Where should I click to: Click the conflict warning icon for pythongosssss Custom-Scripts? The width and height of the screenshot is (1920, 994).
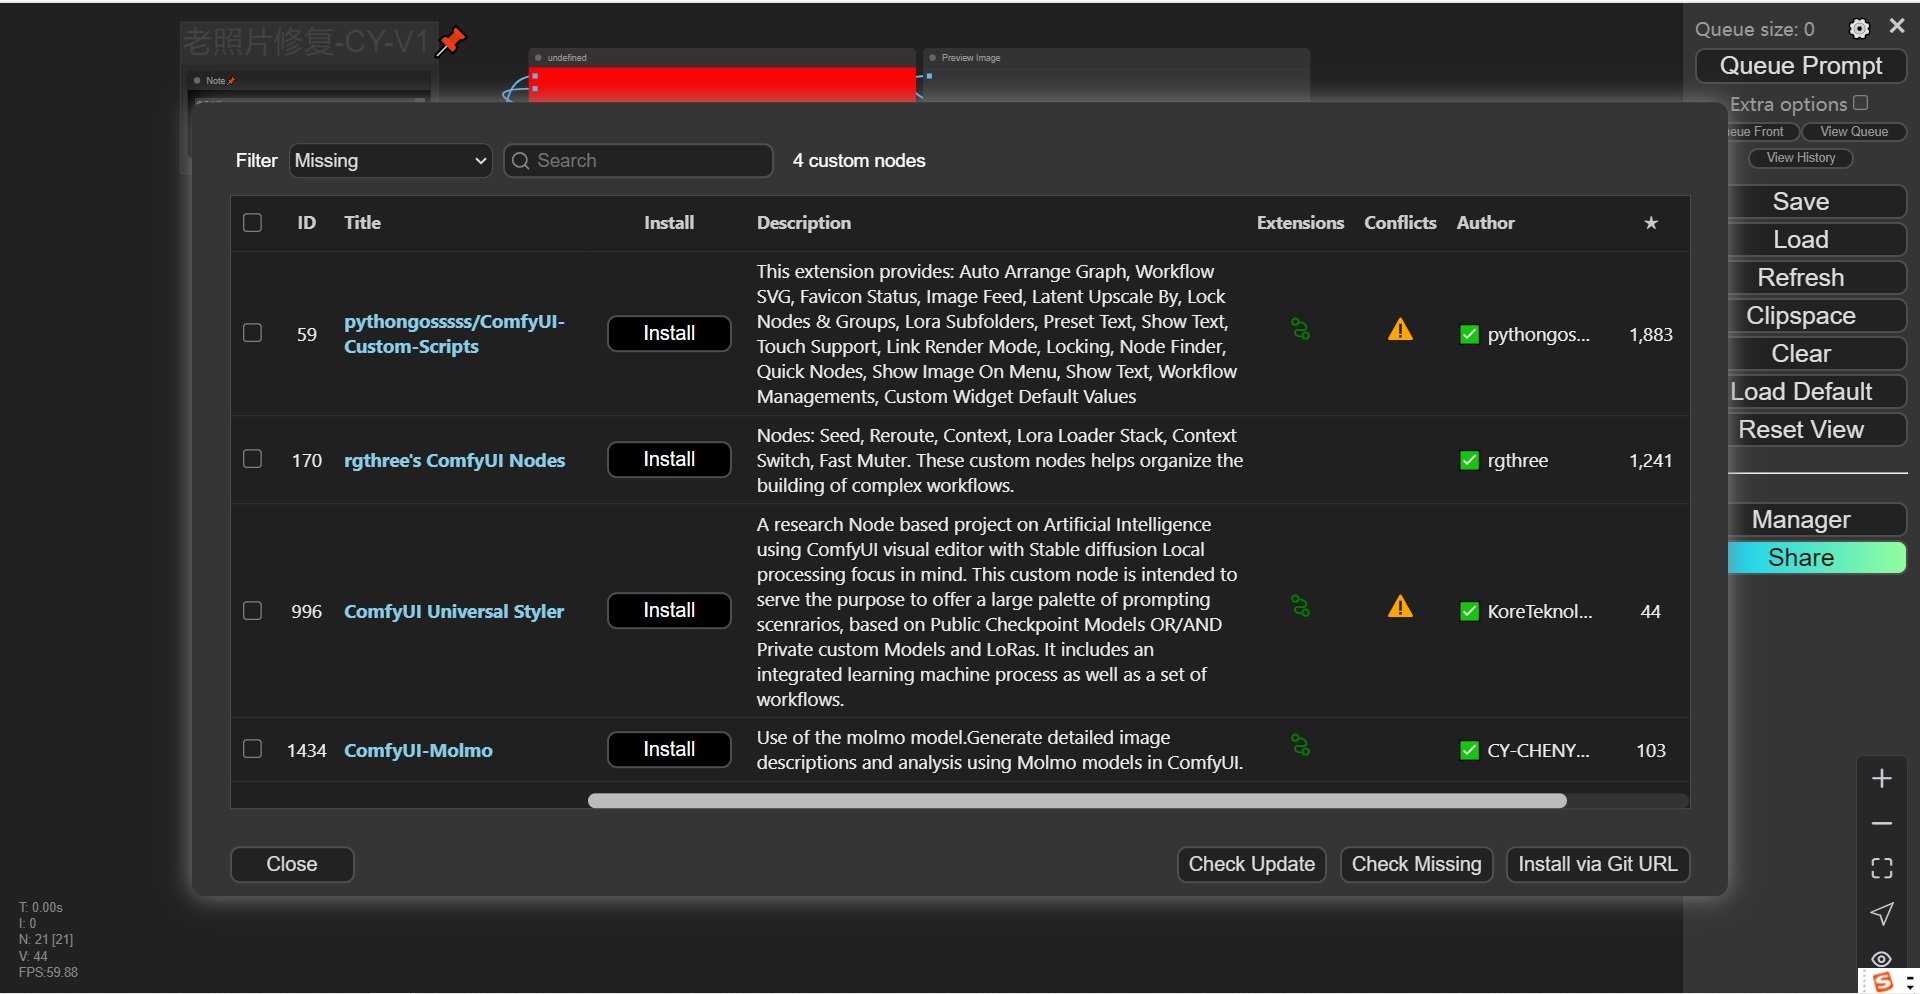click(x=1400, y=329)
